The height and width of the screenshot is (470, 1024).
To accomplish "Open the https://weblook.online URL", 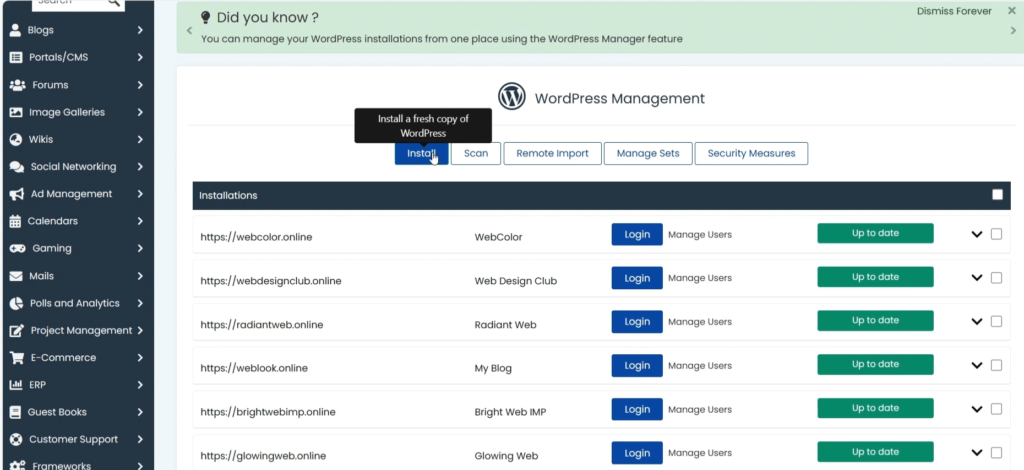I will coord(254,368).
